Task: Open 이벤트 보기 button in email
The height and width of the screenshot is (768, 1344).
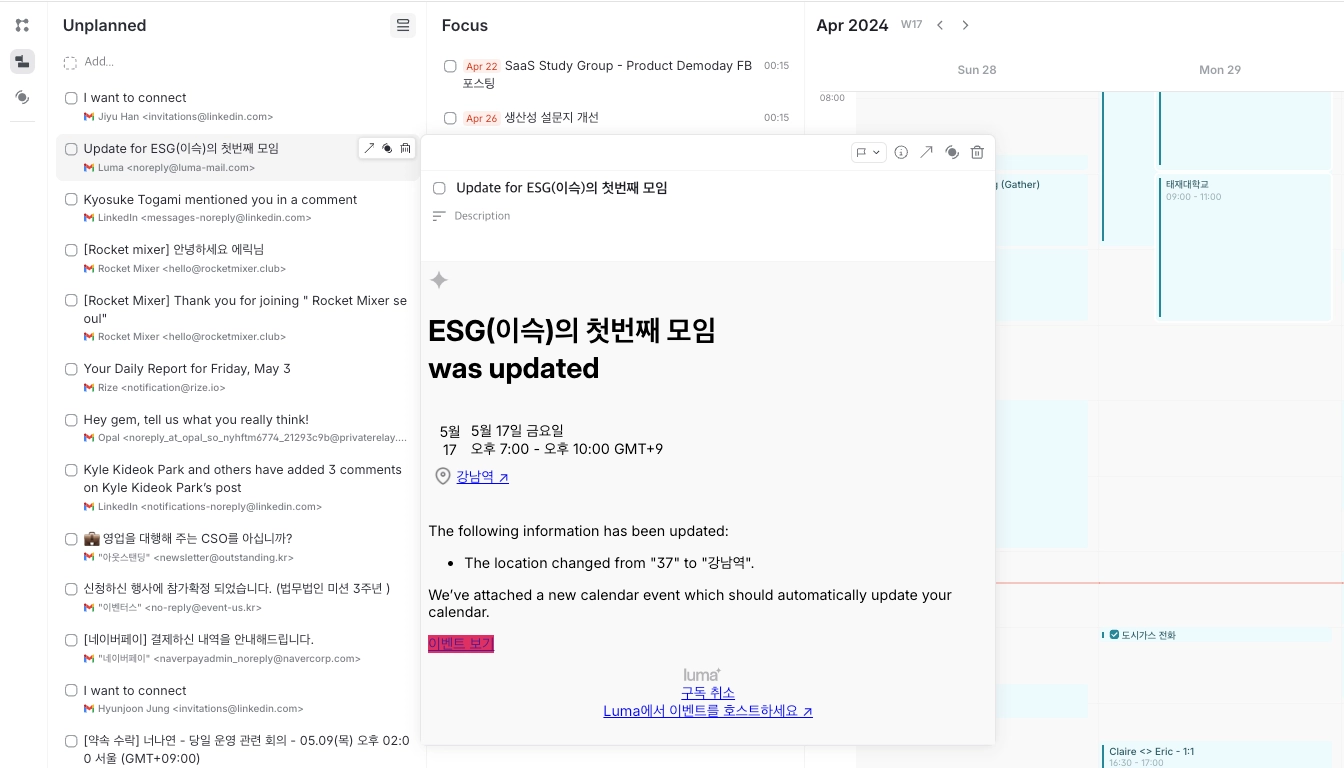Action: tap(461, 643)
